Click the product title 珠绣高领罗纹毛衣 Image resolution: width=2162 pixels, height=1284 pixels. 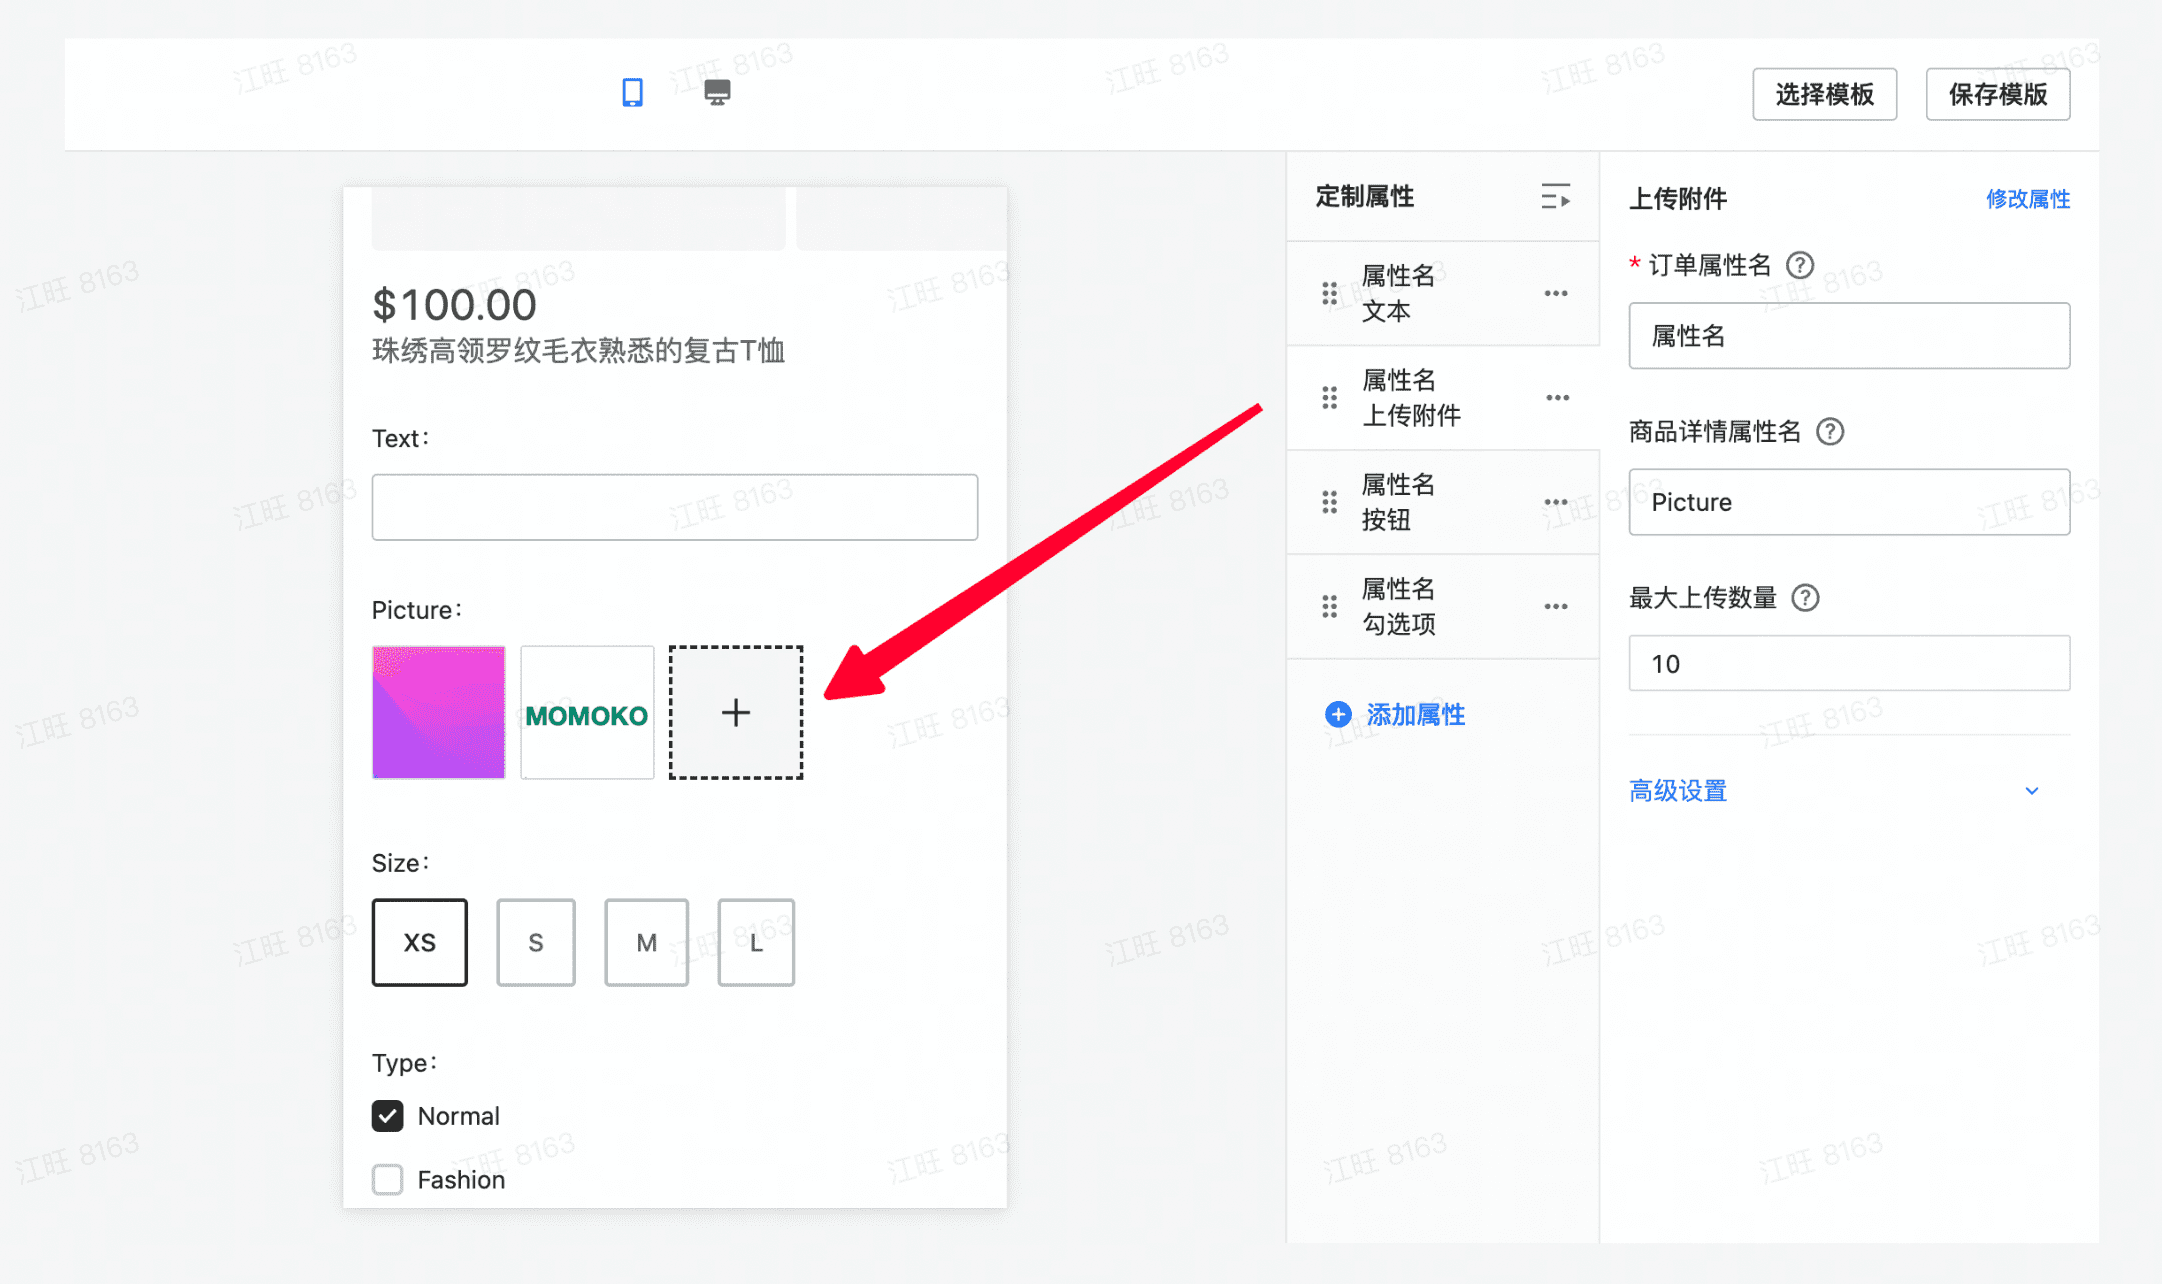point(579,351)
